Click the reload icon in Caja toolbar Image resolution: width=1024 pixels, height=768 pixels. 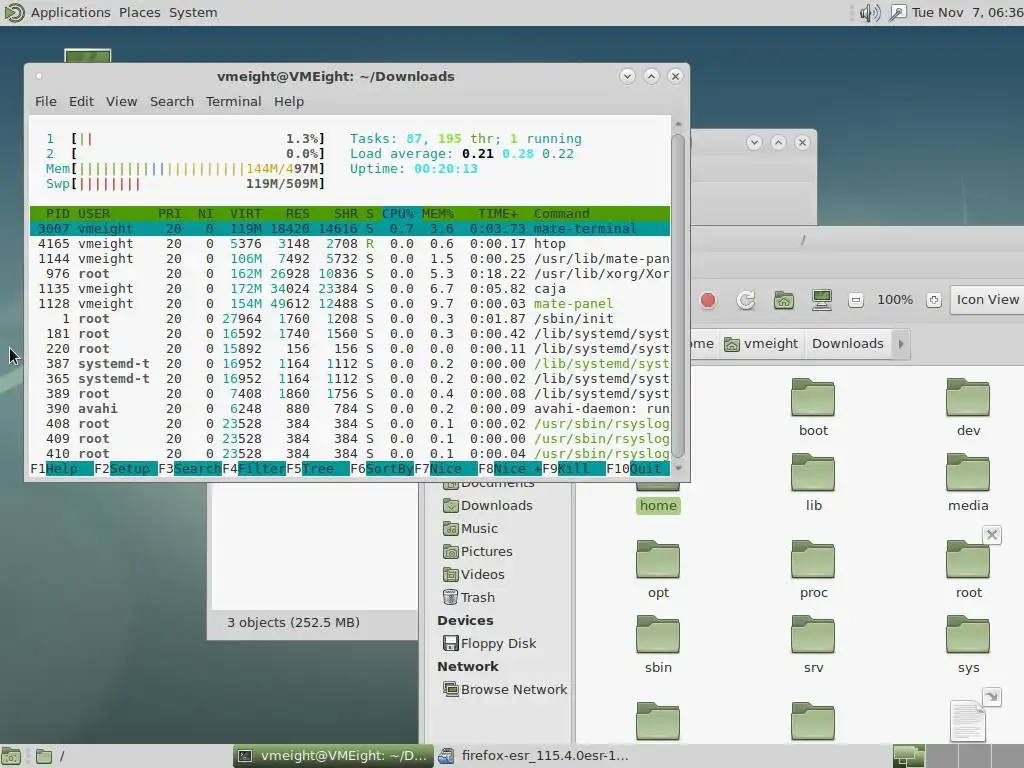pos(745,300)
